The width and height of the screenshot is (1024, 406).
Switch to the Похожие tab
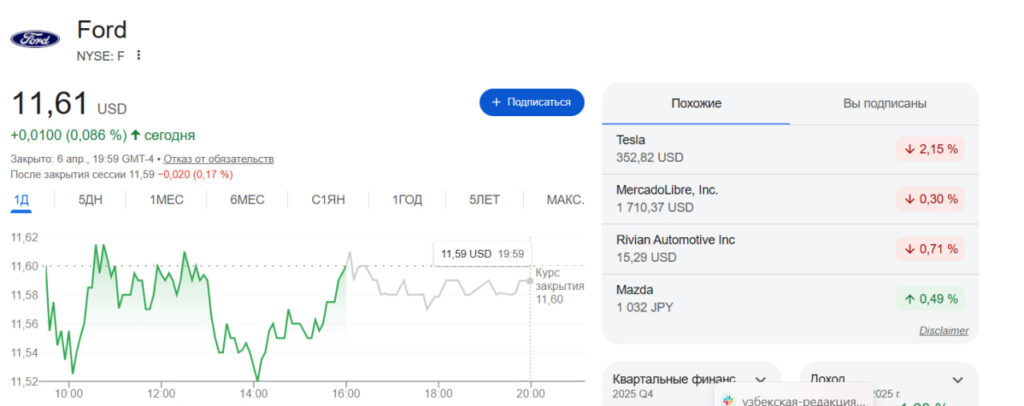pyautogui.click(x=696, y=104)
